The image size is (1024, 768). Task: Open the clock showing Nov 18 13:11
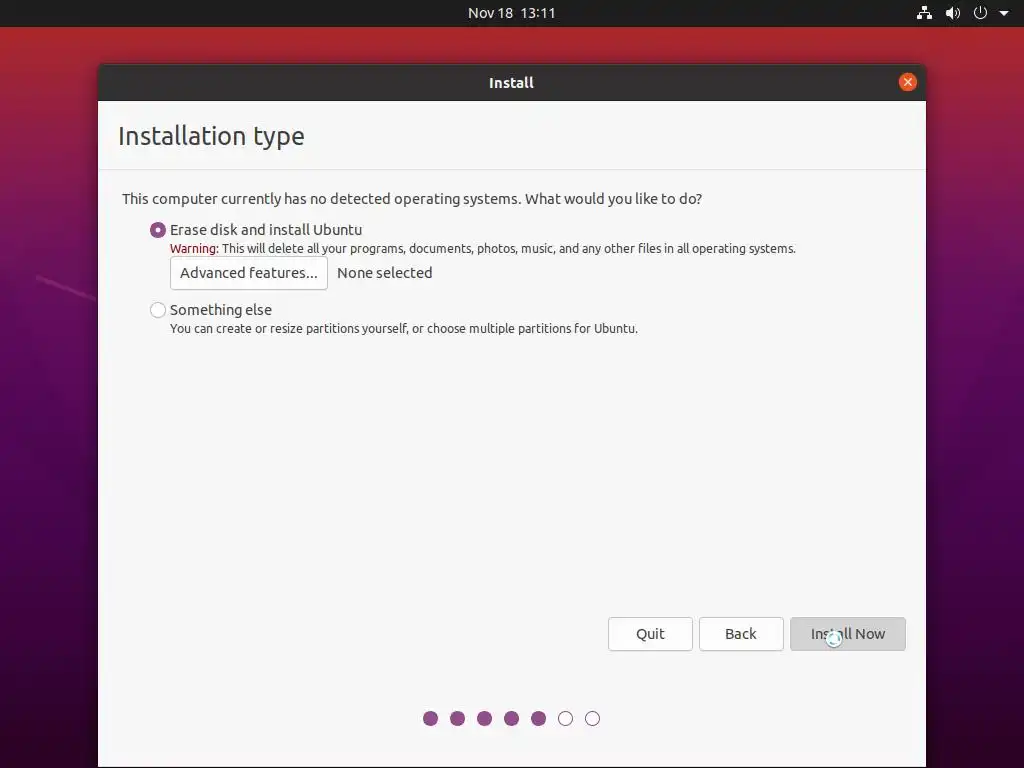click(511, 13)
